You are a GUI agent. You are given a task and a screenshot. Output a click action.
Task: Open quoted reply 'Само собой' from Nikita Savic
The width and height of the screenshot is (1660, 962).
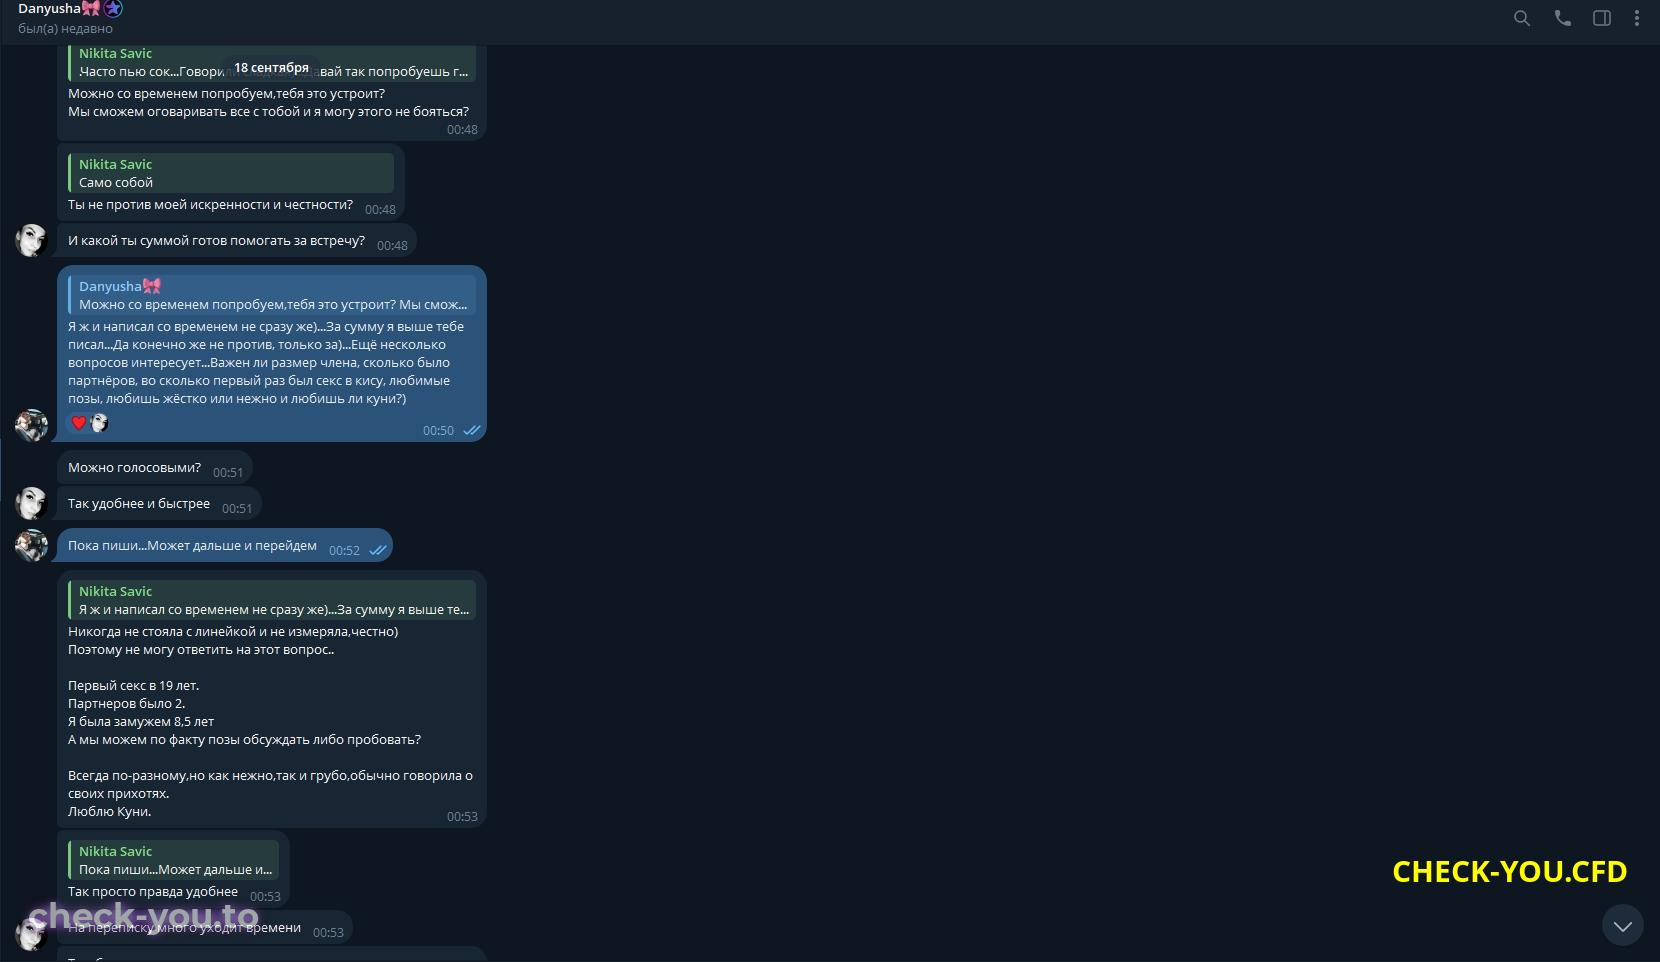click(x=231, y=173)
